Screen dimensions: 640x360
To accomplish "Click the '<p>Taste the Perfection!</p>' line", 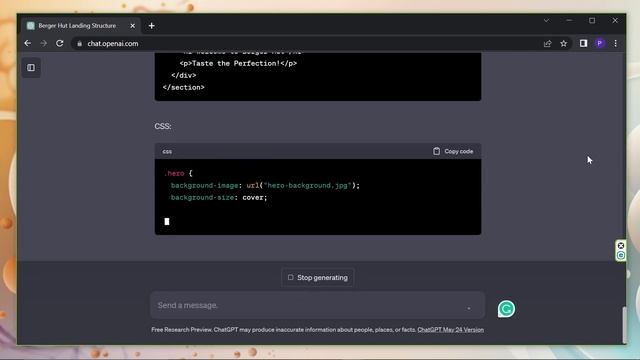I will pos(238,63).
